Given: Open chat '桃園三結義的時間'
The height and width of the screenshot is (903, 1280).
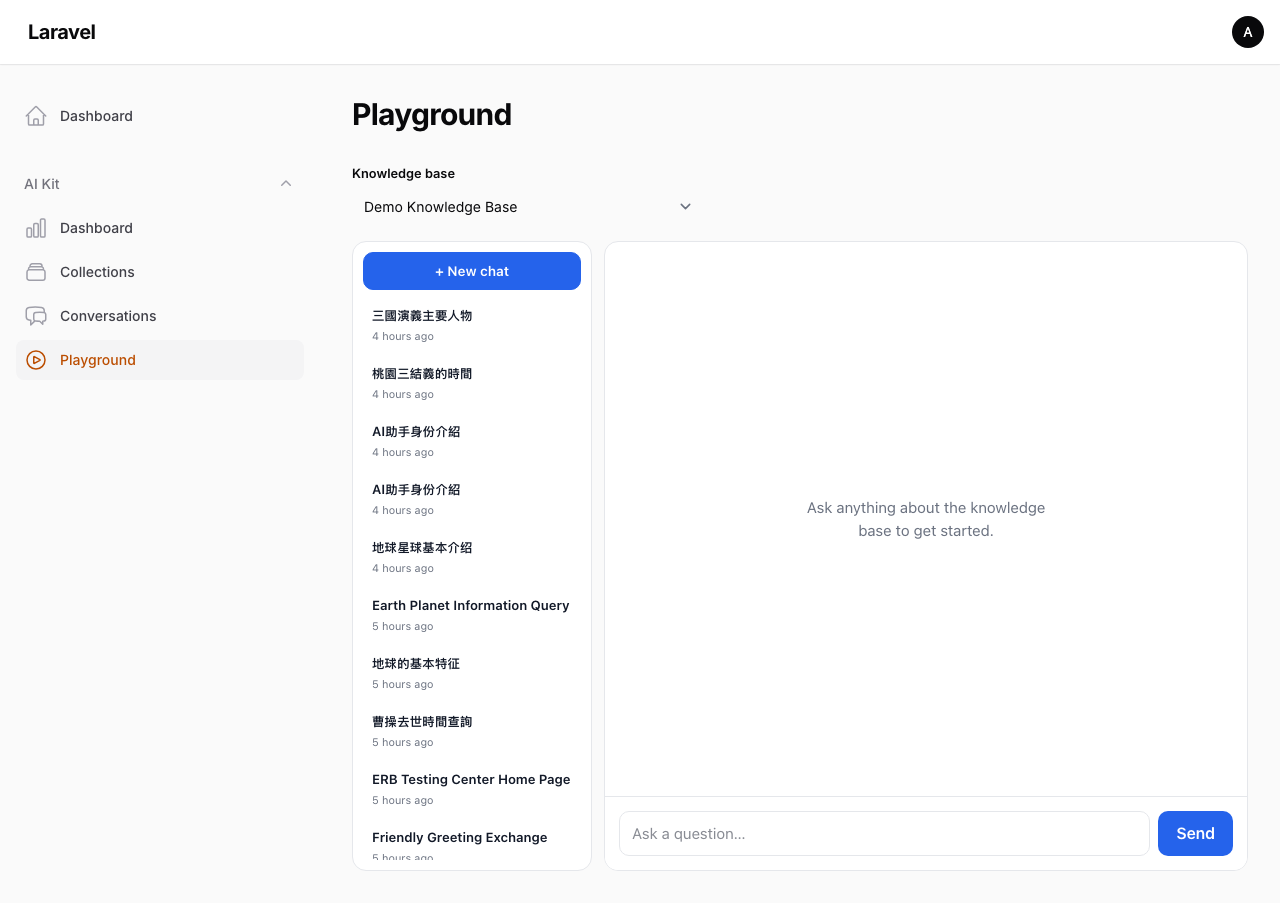Looking at the screenshot, I should [x=472, y=383].
